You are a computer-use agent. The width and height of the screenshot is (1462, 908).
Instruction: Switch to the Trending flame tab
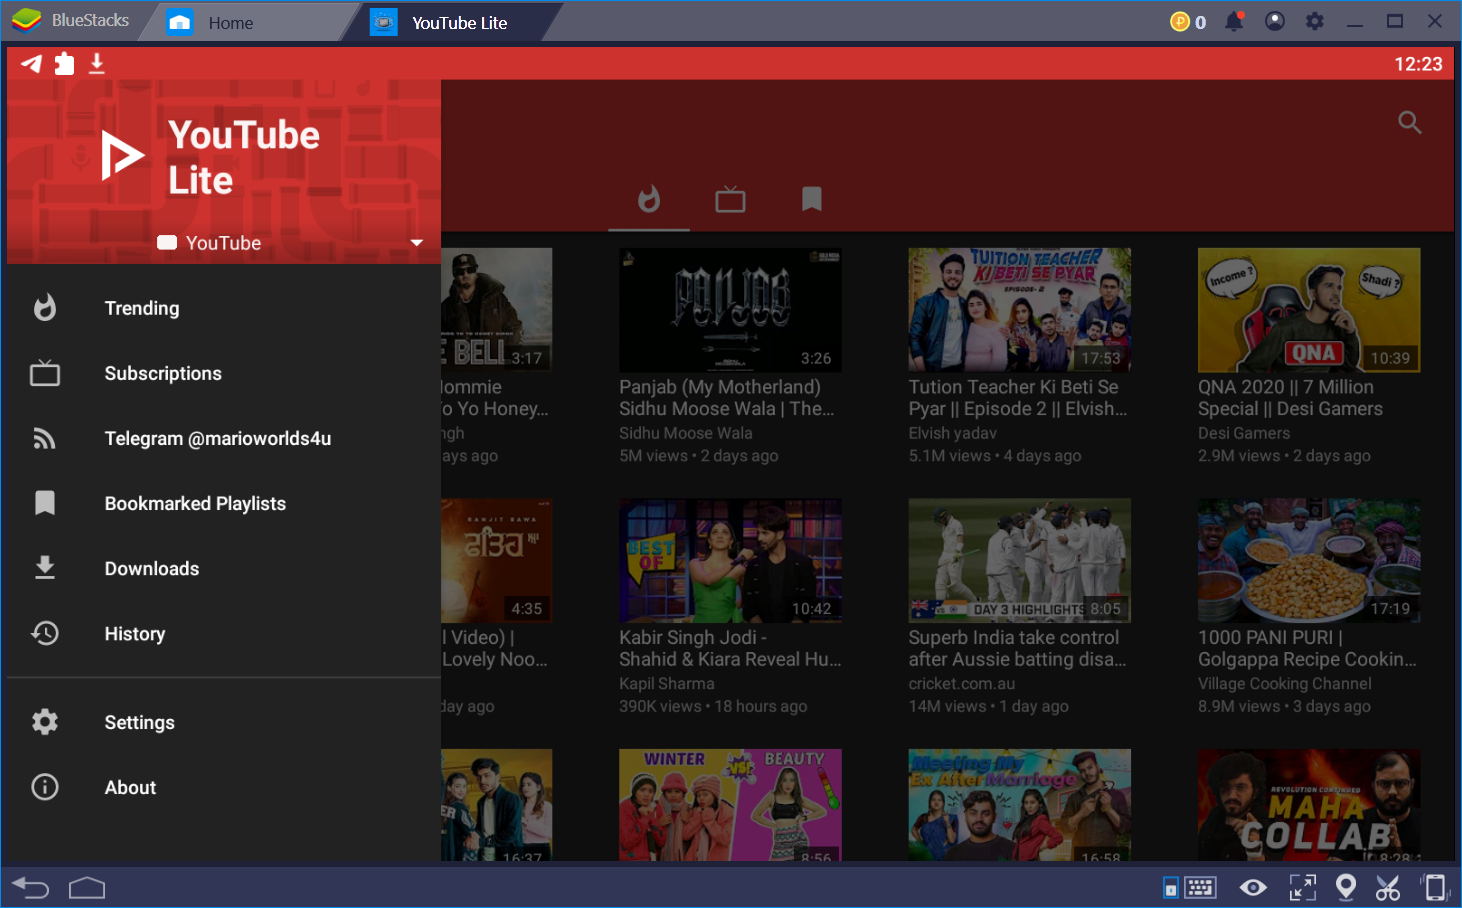[x=649, y=199]
